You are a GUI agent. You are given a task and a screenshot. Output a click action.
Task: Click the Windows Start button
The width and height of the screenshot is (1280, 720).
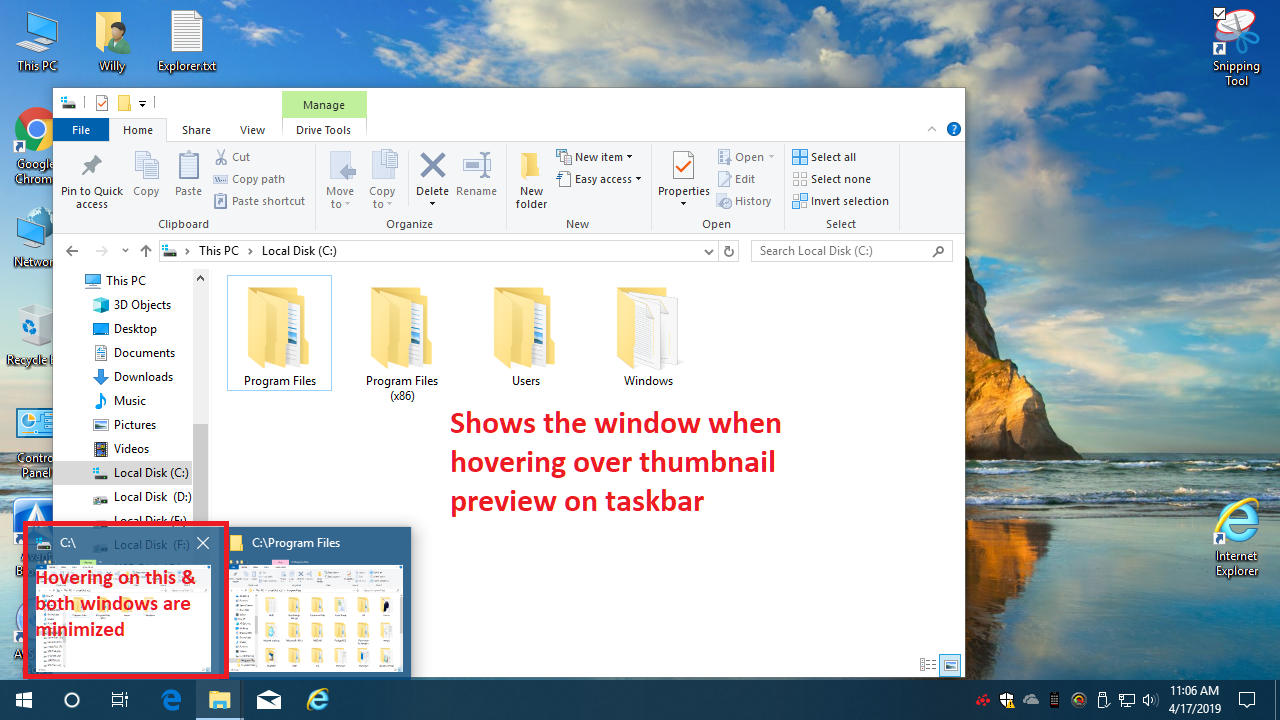tap(24, 700)
